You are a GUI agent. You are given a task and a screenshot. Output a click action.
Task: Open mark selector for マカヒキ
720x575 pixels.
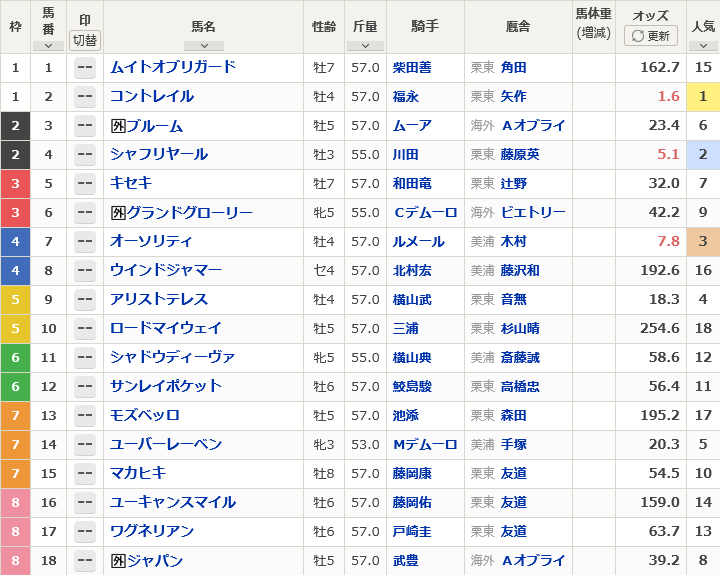pyautogui.click(x=85, y=474)
